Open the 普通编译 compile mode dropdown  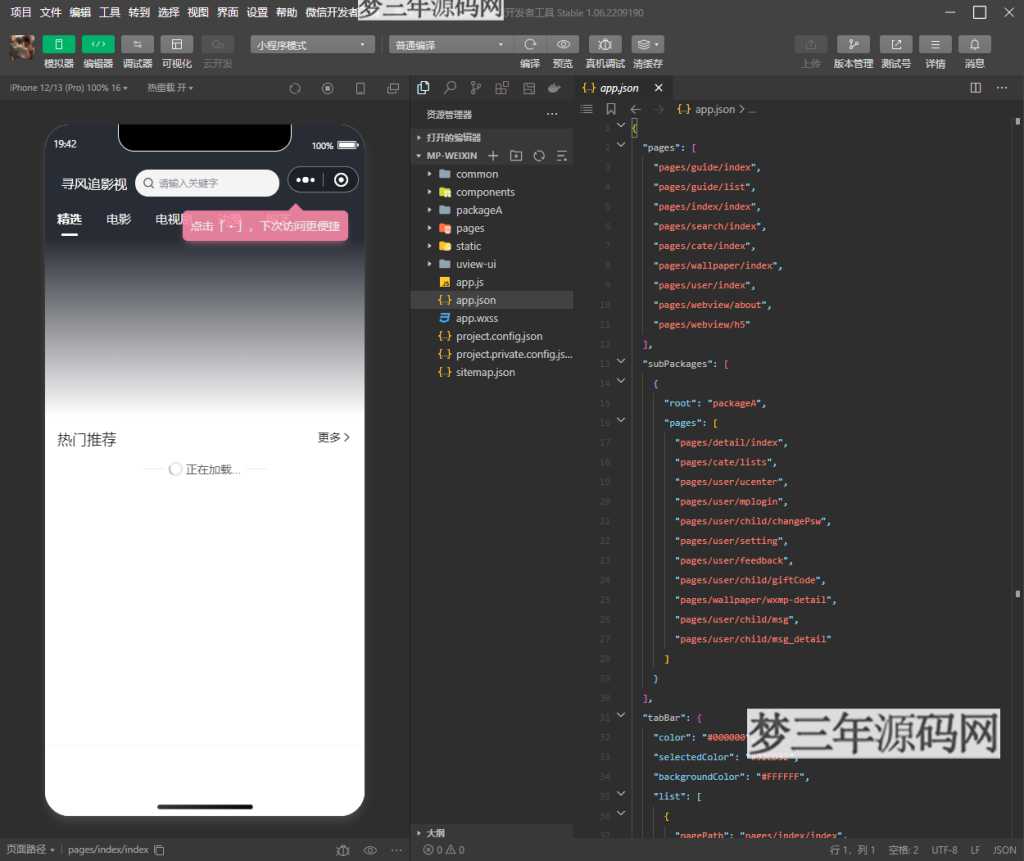coord(451,45)
